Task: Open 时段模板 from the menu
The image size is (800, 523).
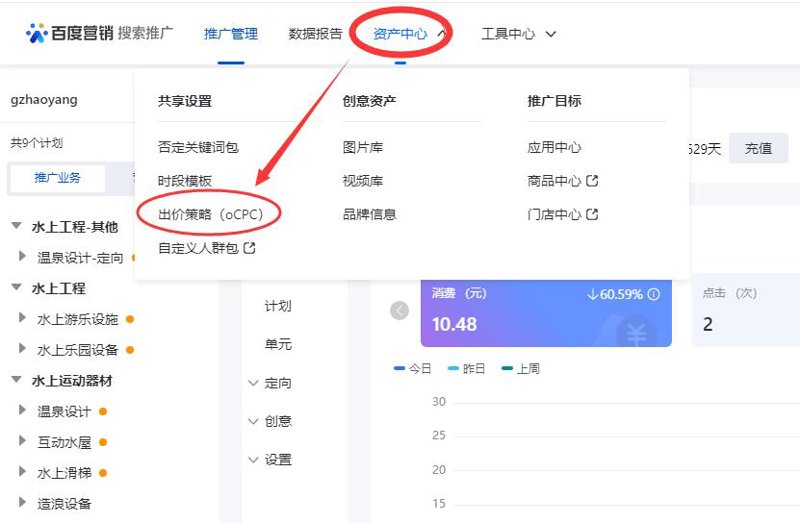Action: [184, 181]
